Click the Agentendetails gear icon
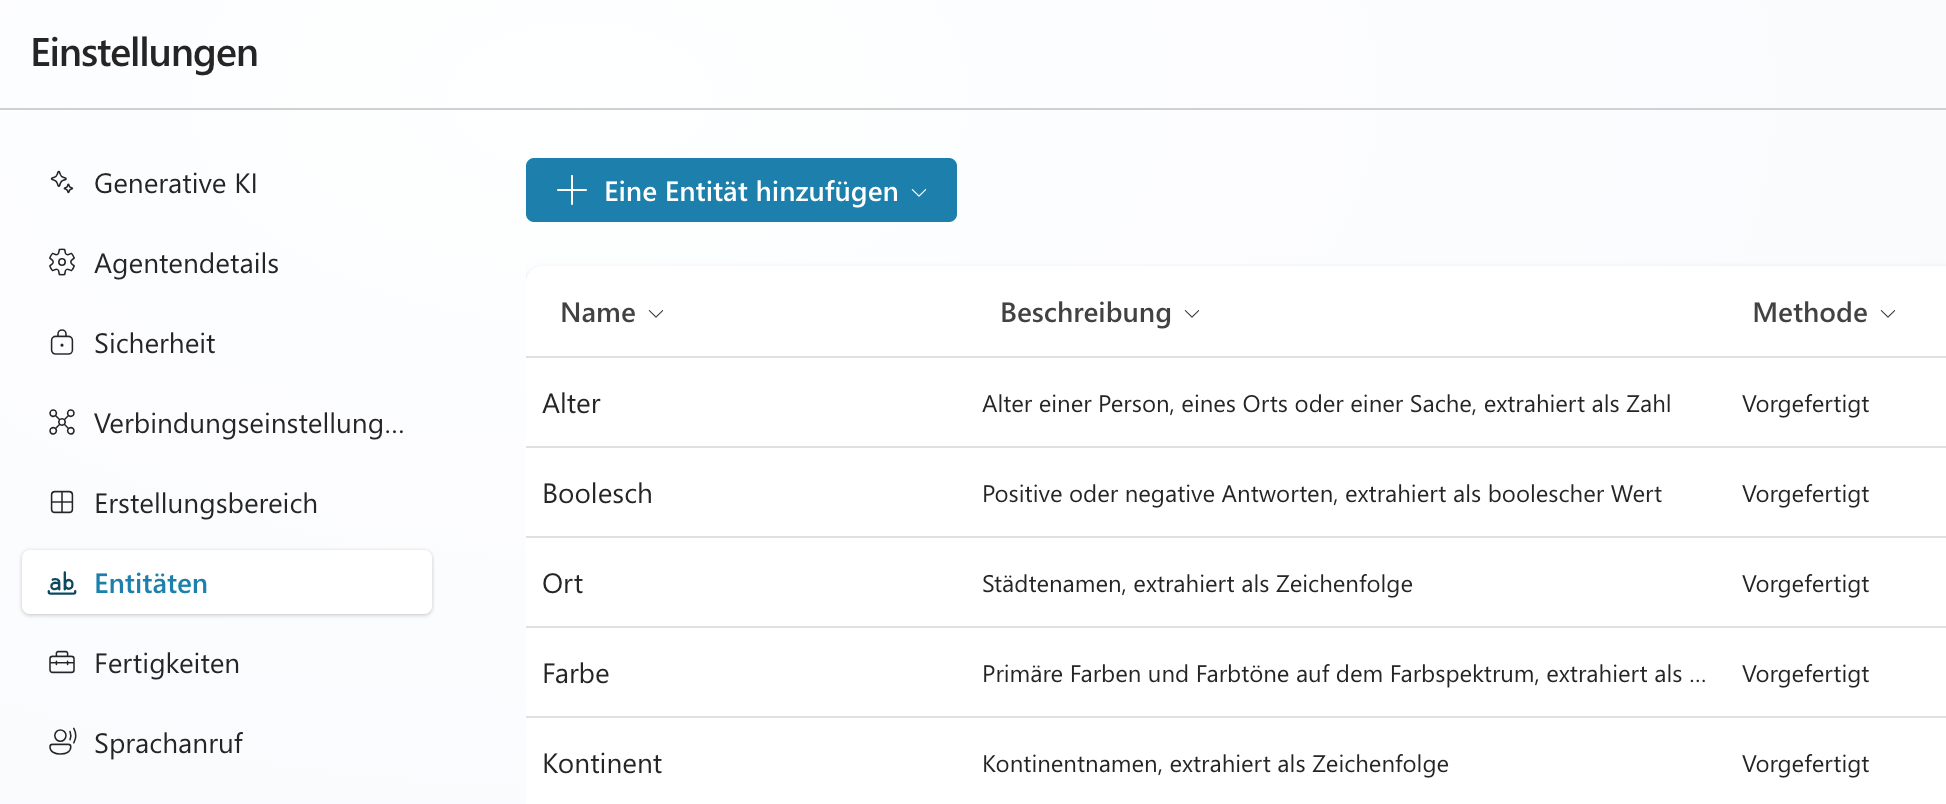This screenshot has width=1946, height=804. tap(61, 263)
